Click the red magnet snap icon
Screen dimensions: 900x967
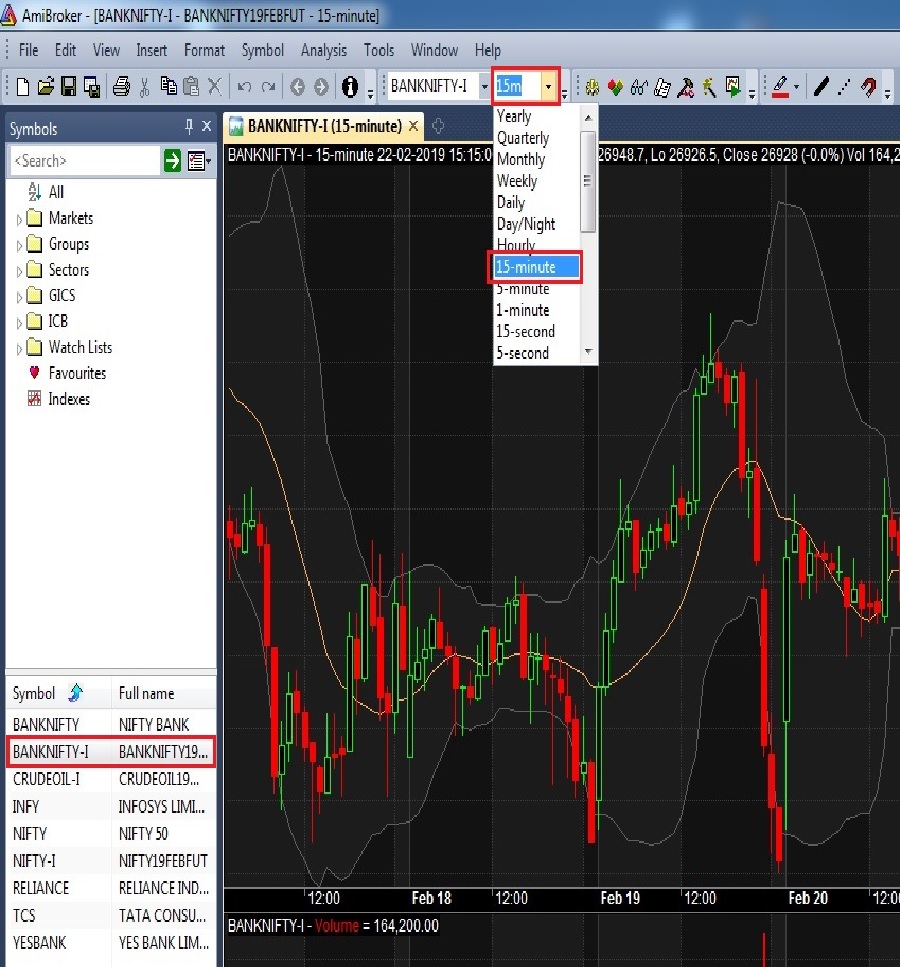pos(869,87)
